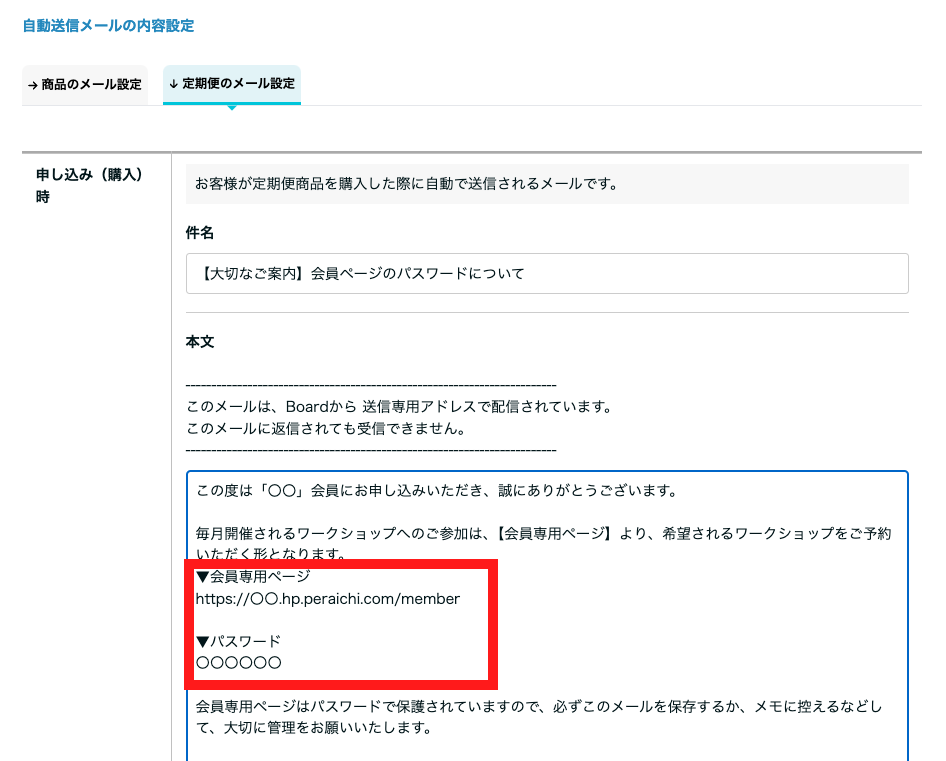Click the 〇〇〇〇〇〇 password placeholder line

(x=239, y=663)
